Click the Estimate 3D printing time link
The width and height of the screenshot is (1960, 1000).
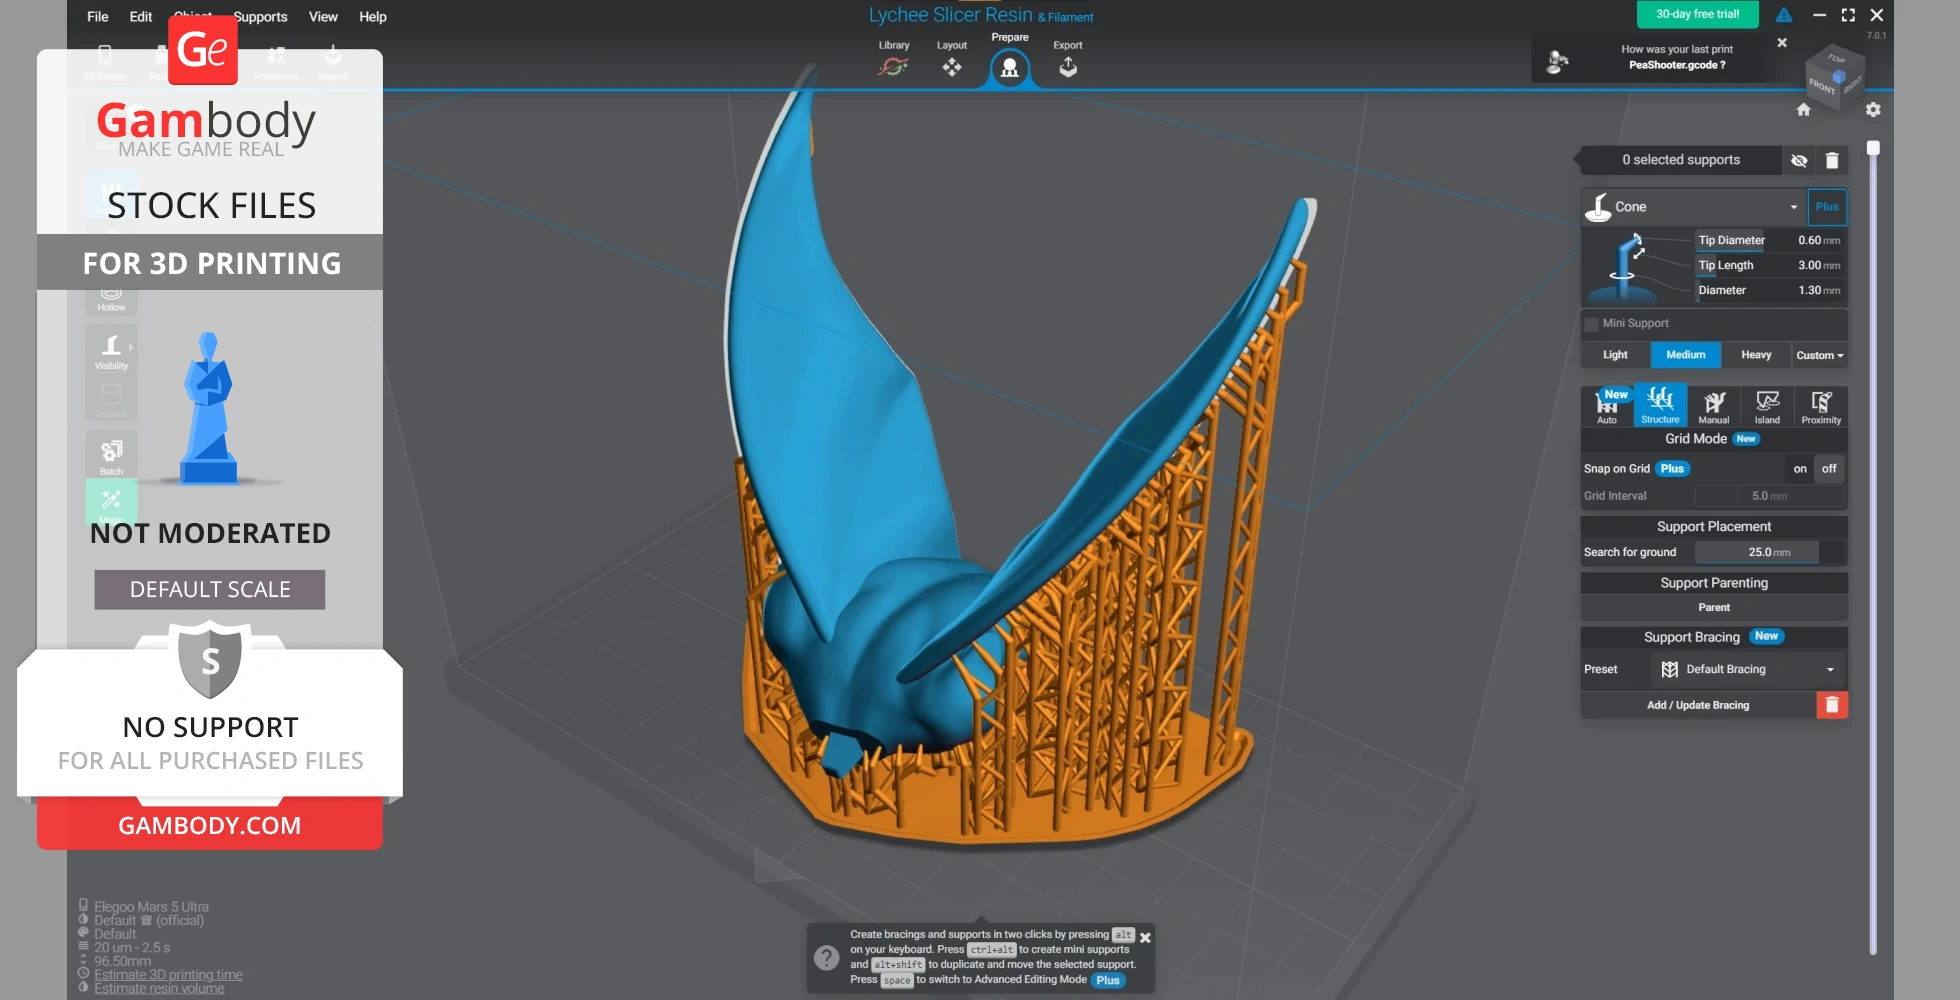click(x=168, y=975)
